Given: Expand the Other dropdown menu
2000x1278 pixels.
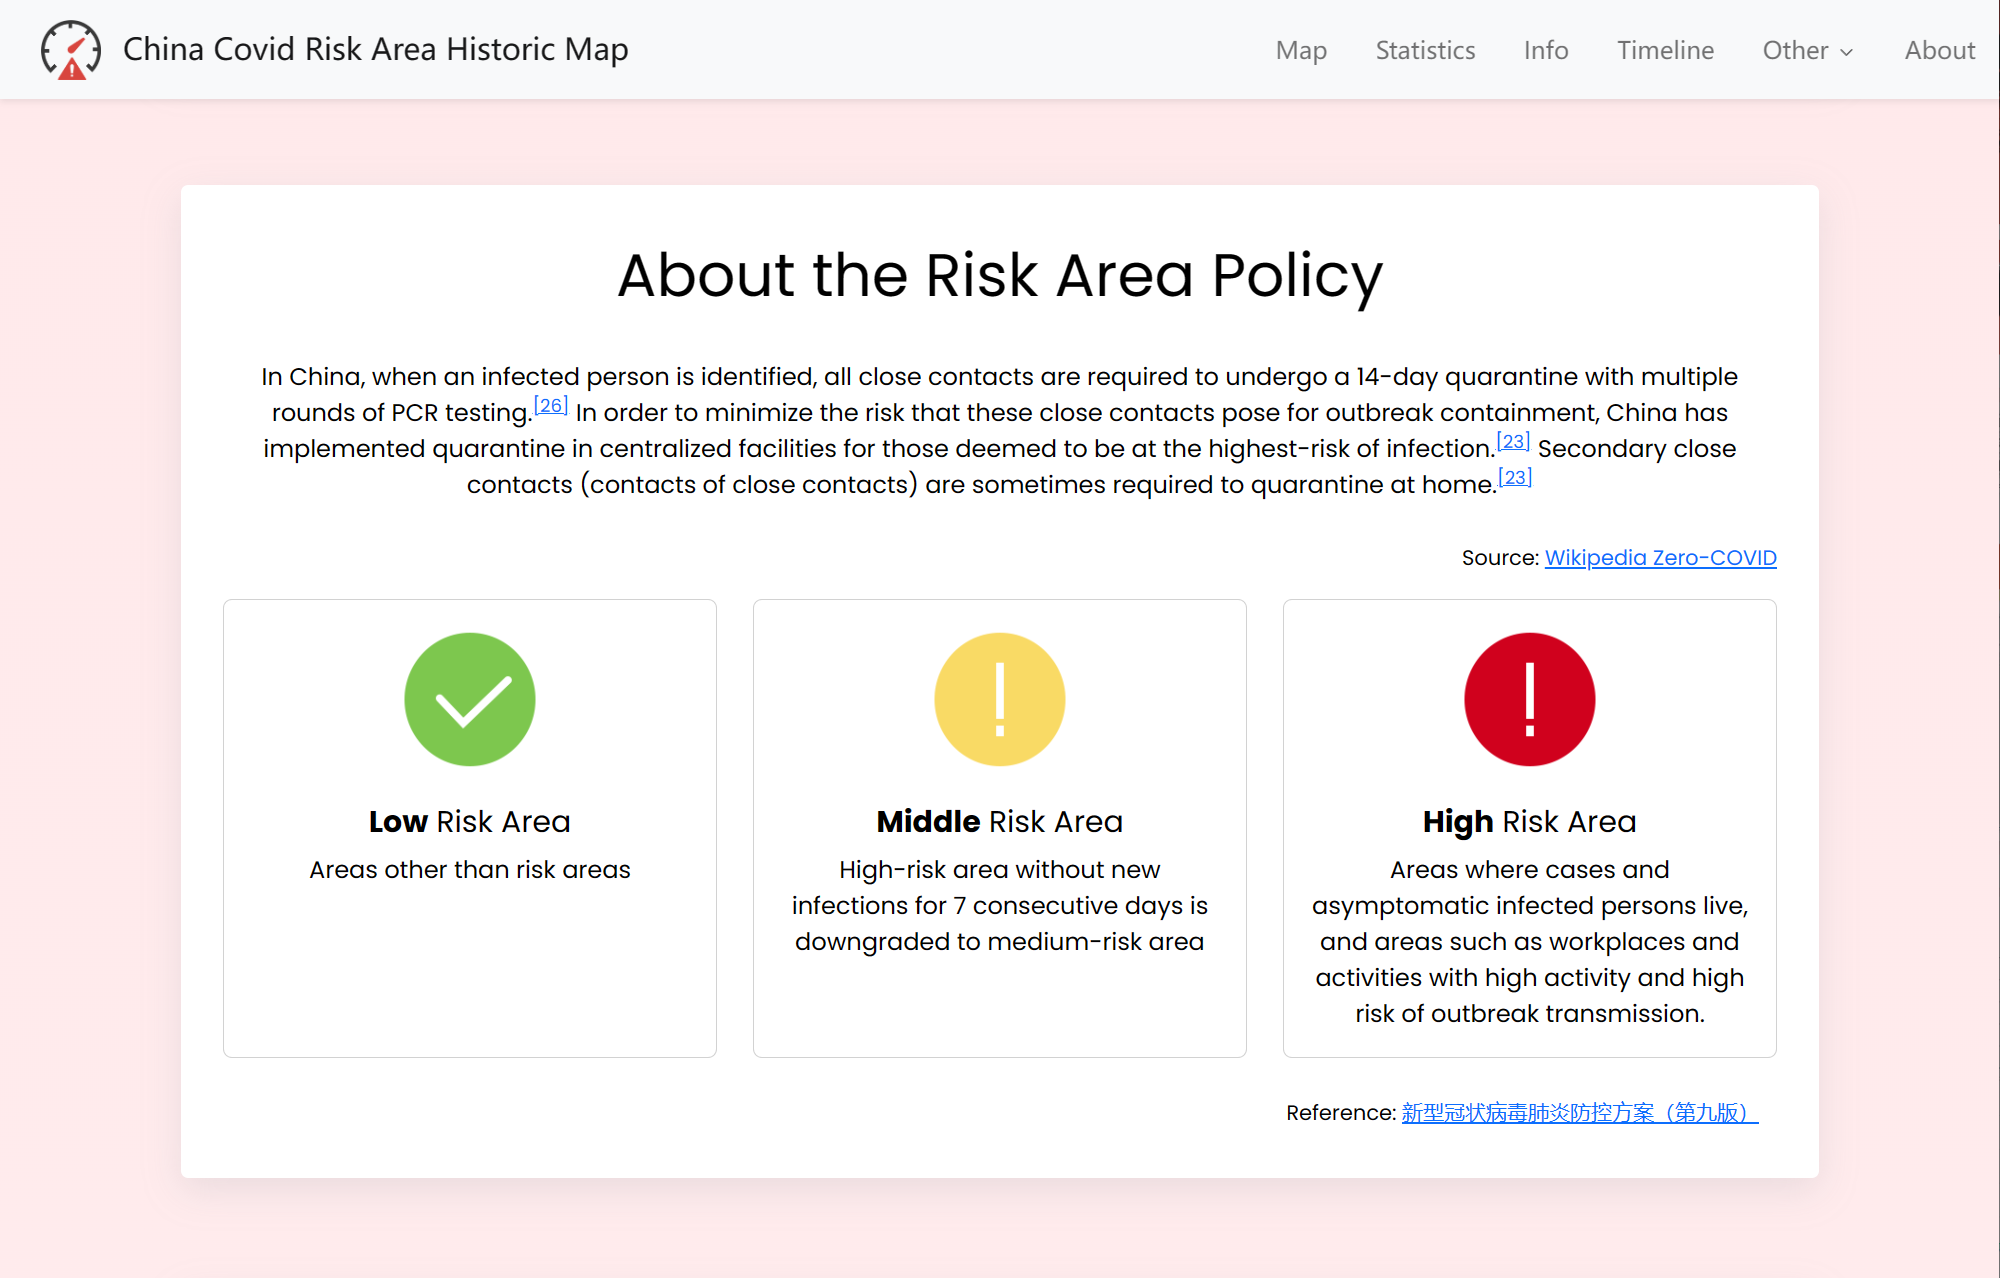Looking at the screenshot, I should [x=1808, y=50].
